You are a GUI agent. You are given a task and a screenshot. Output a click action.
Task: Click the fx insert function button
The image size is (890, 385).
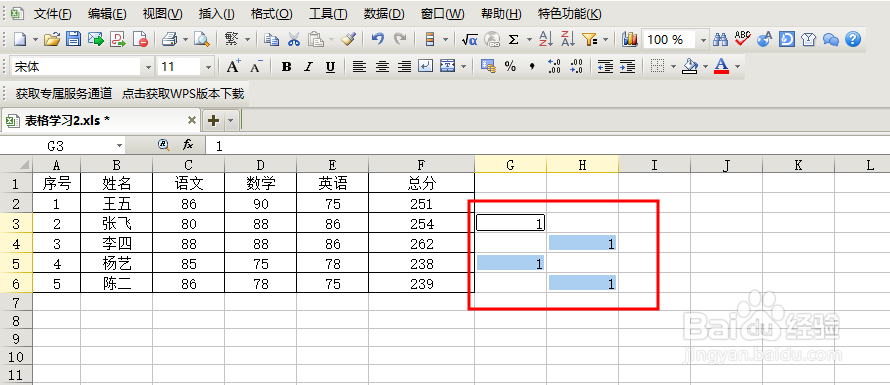pos(188,146)
